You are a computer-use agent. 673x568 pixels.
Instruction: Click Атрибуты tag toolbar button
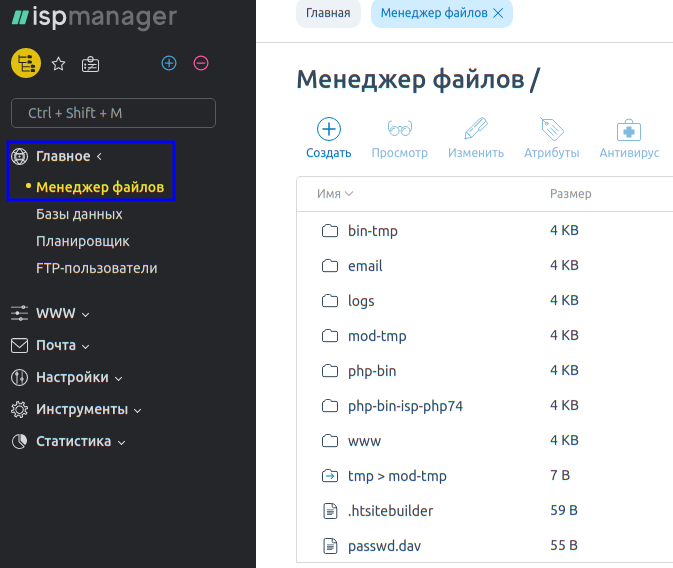pos(552,138)
